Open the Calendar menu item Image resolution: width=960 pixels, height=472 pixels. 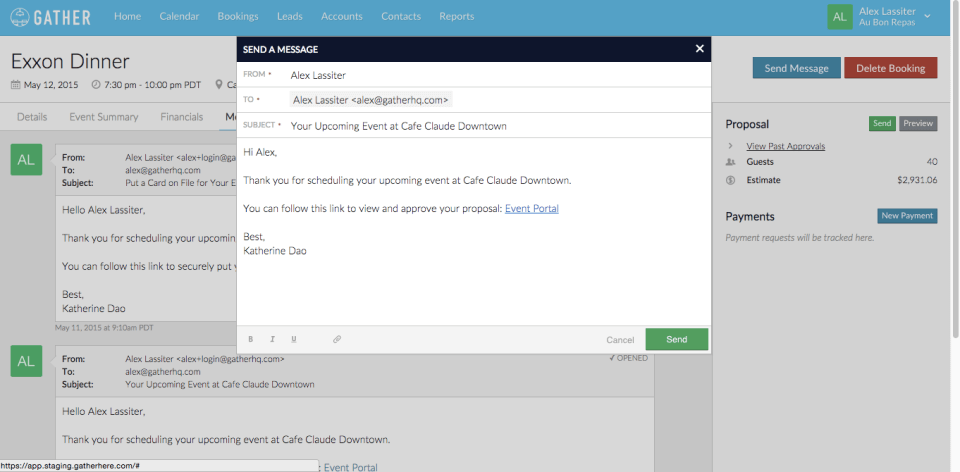[x=179, y=17]
